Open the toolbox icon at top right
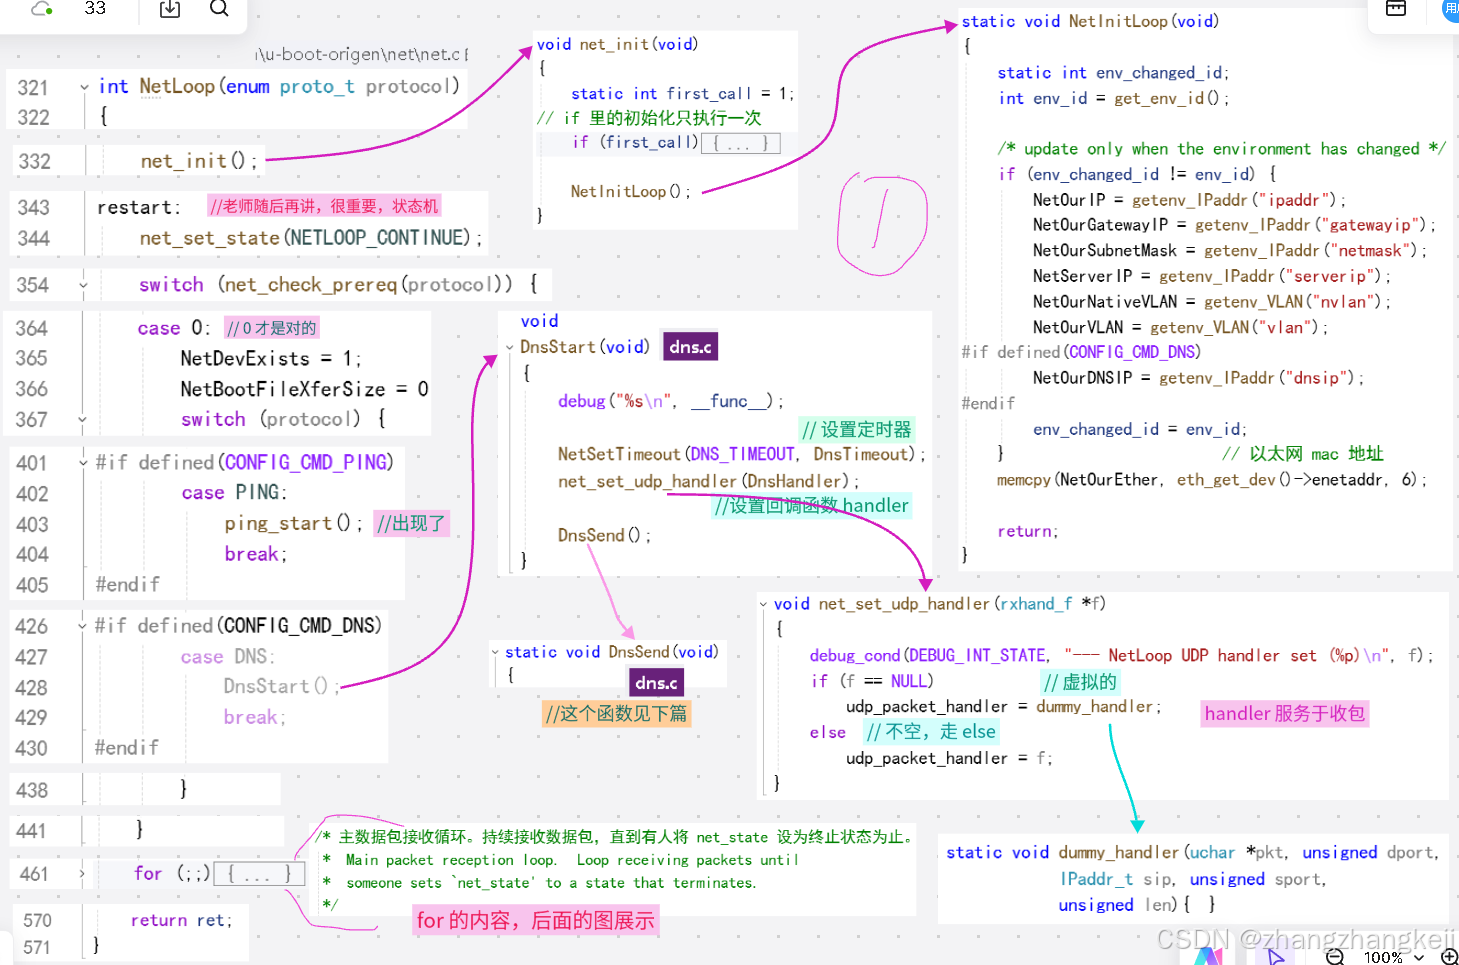The width and height of the screenshot is (1459, 965). click(x=1396, y=8)
